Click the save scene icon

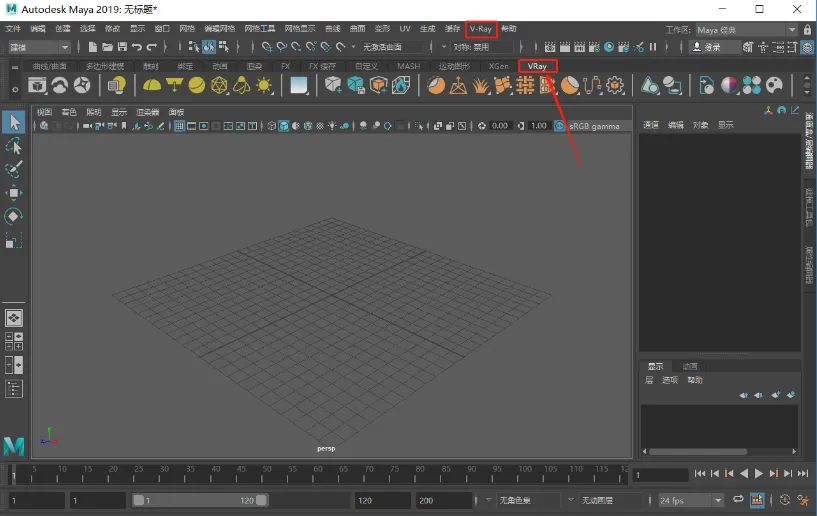(x=122, y=47)
